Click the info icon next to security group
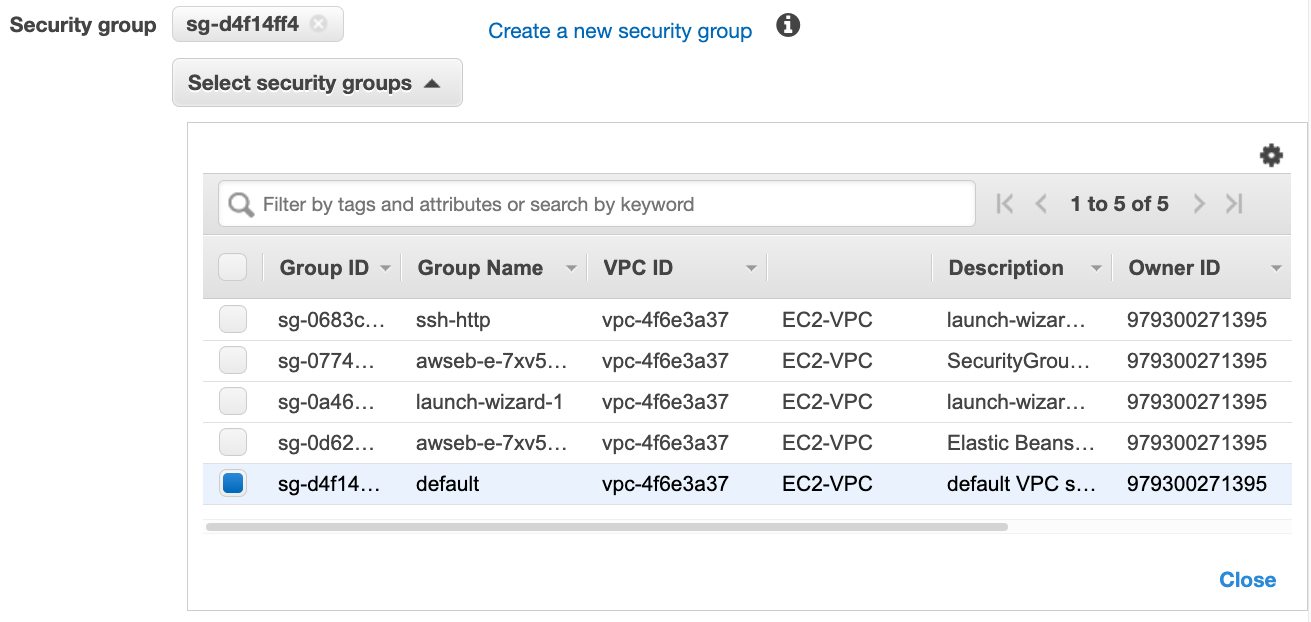 [788, 25]
